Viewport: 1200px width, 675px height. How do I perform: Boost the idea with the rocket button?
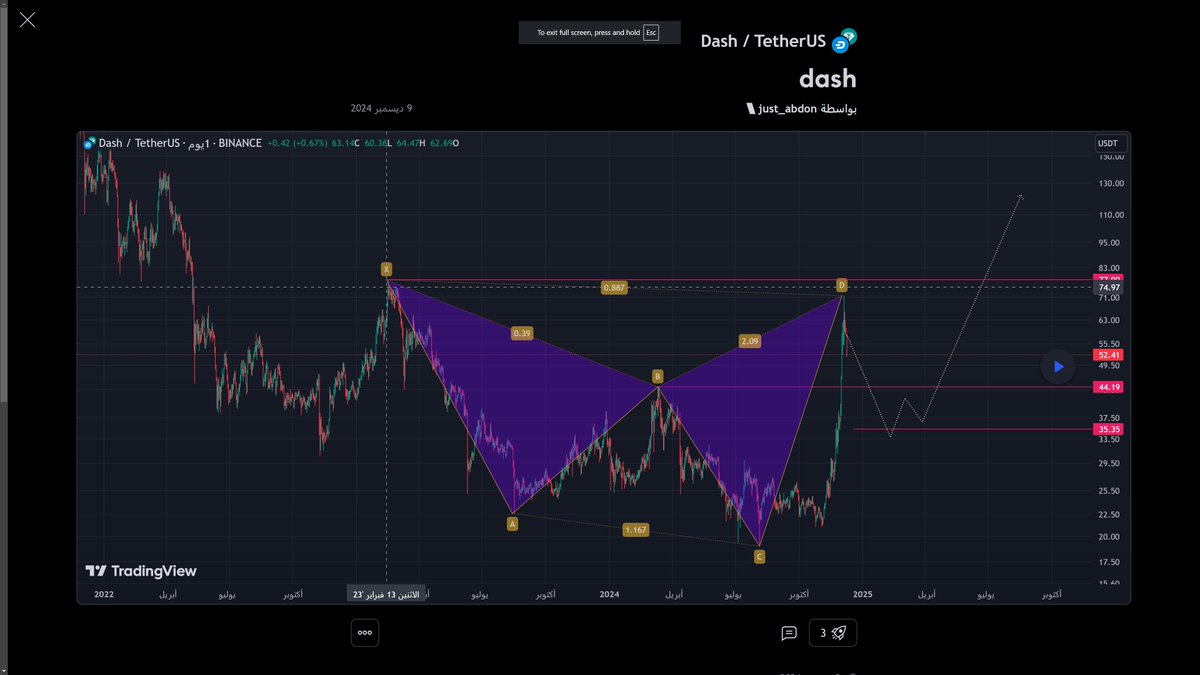(x=833, y=633)
